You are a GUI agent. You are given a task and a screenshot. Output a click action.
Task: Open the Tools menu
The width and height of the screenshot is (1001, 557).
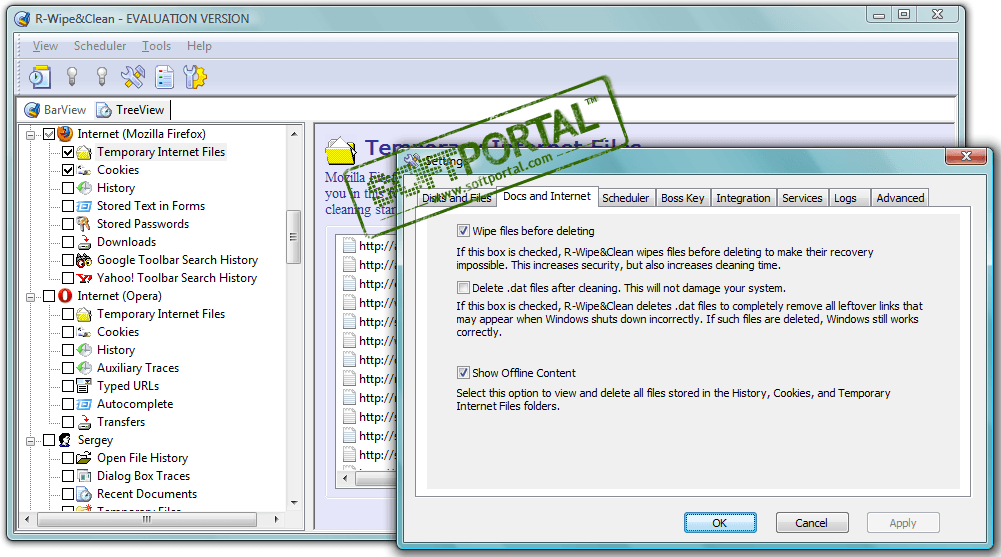click(156, 46)
